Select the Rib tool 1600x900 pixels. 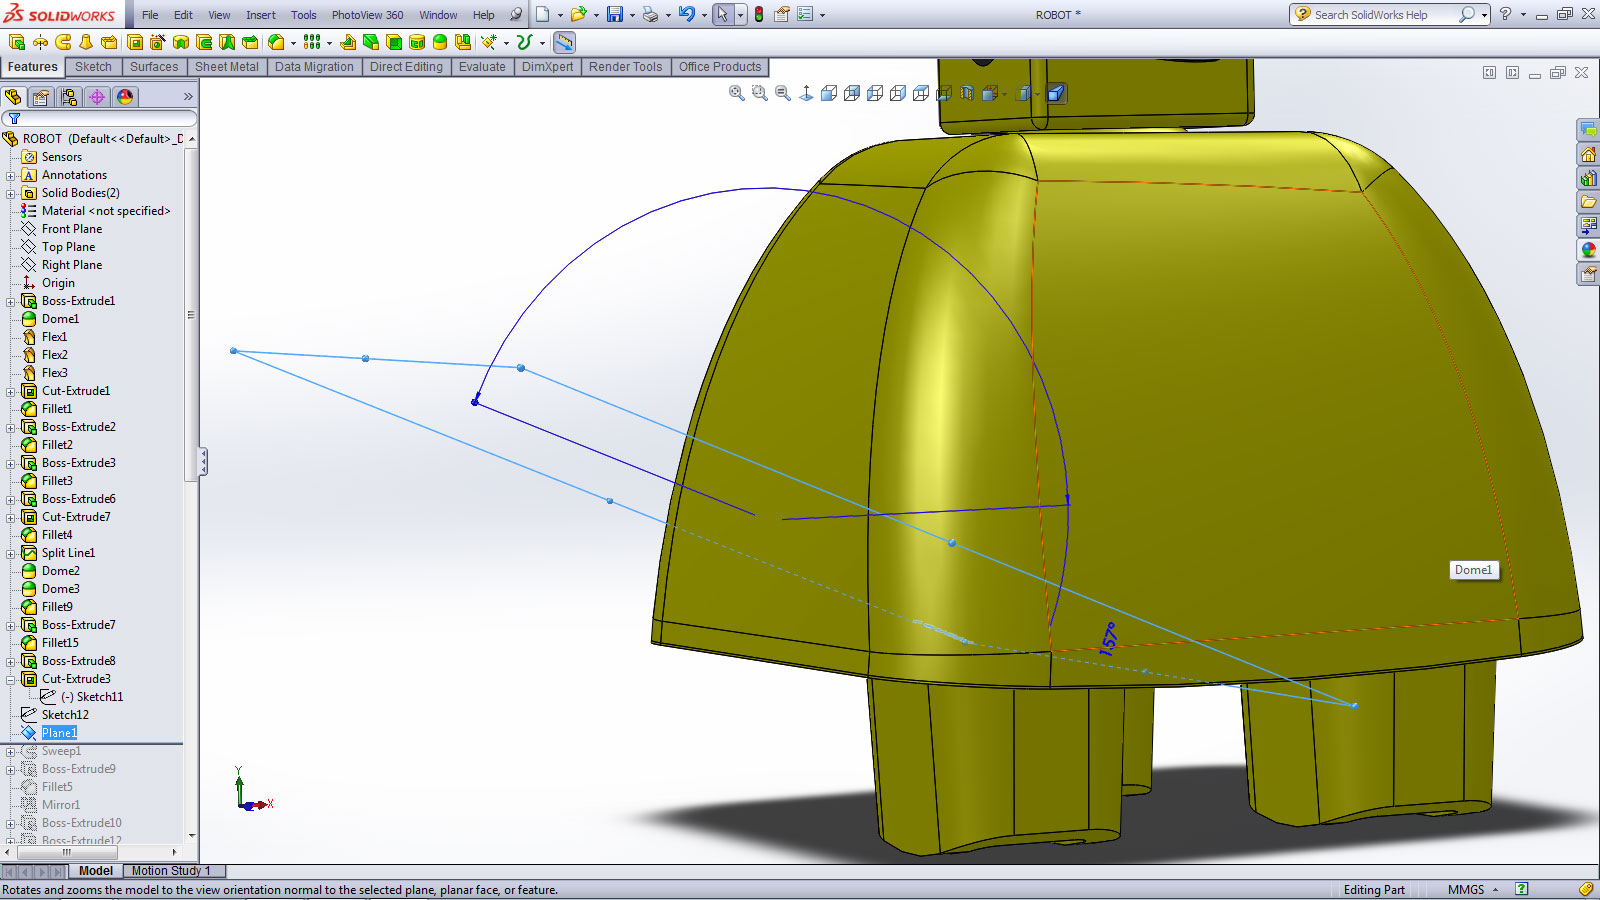[x=348, y=42]
